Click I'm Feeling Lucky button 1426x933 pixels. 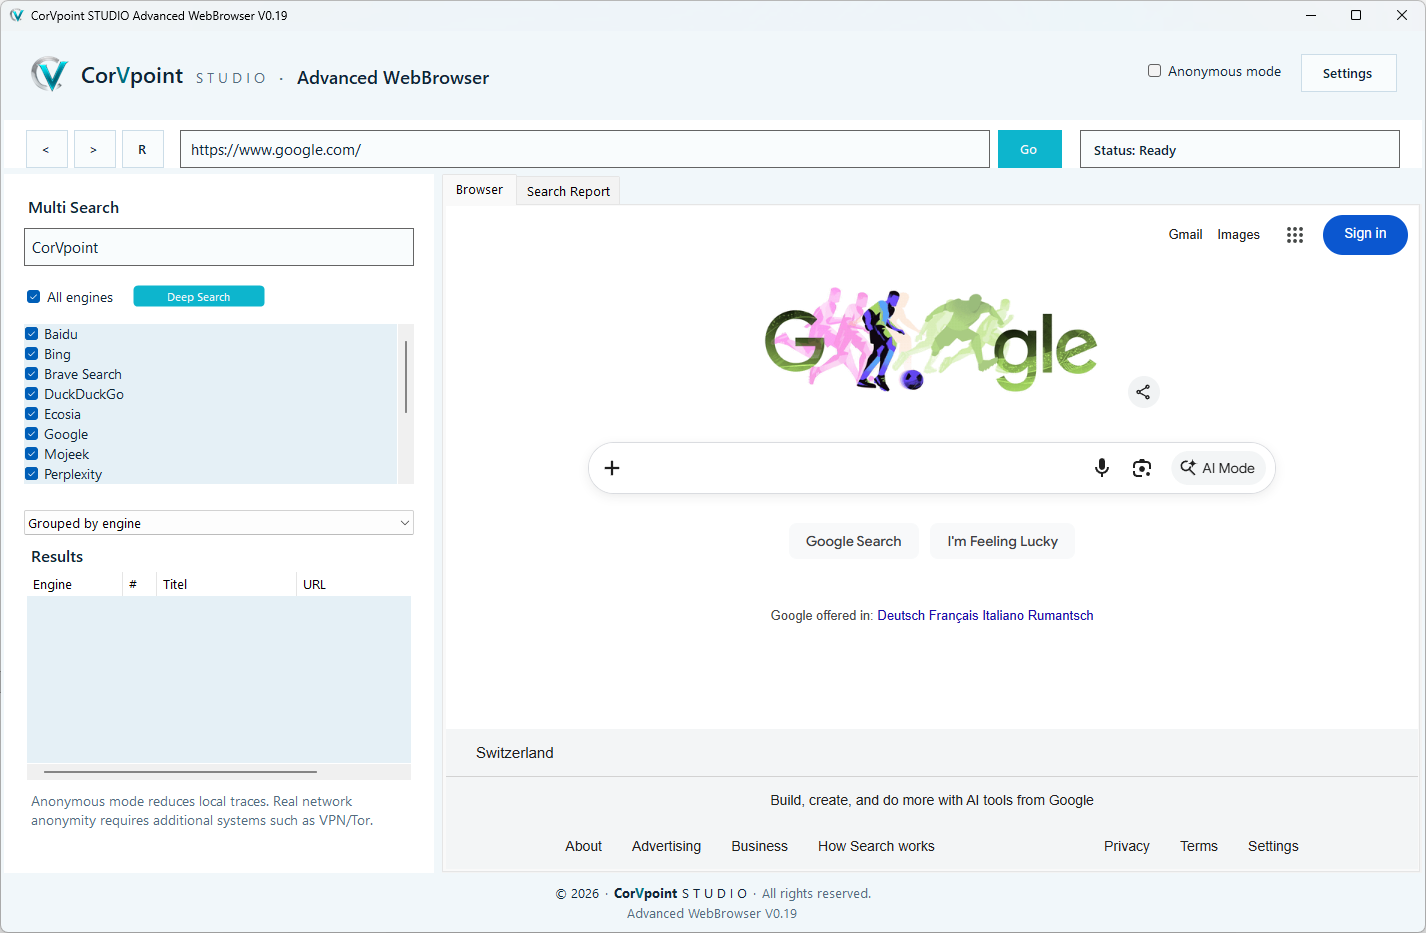coord(1002,541)
